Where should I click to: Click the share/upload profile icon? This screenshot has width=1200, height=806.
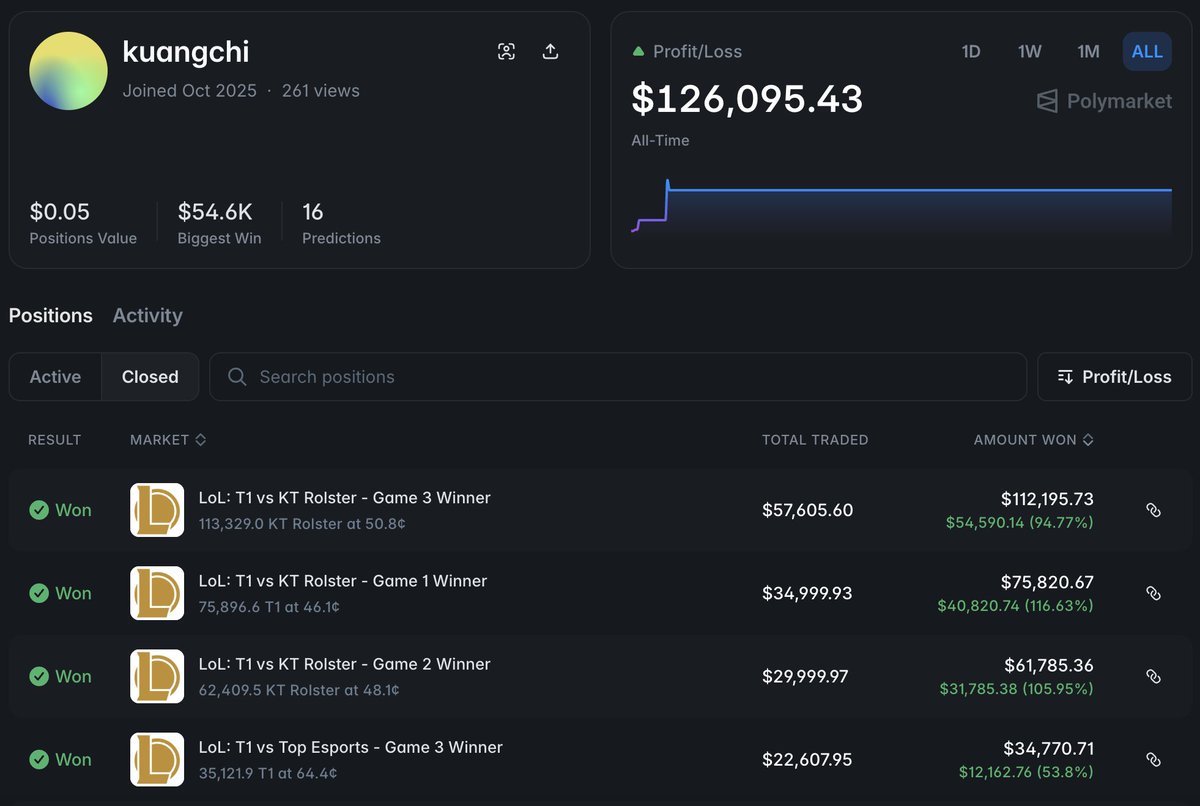point(550,52)
